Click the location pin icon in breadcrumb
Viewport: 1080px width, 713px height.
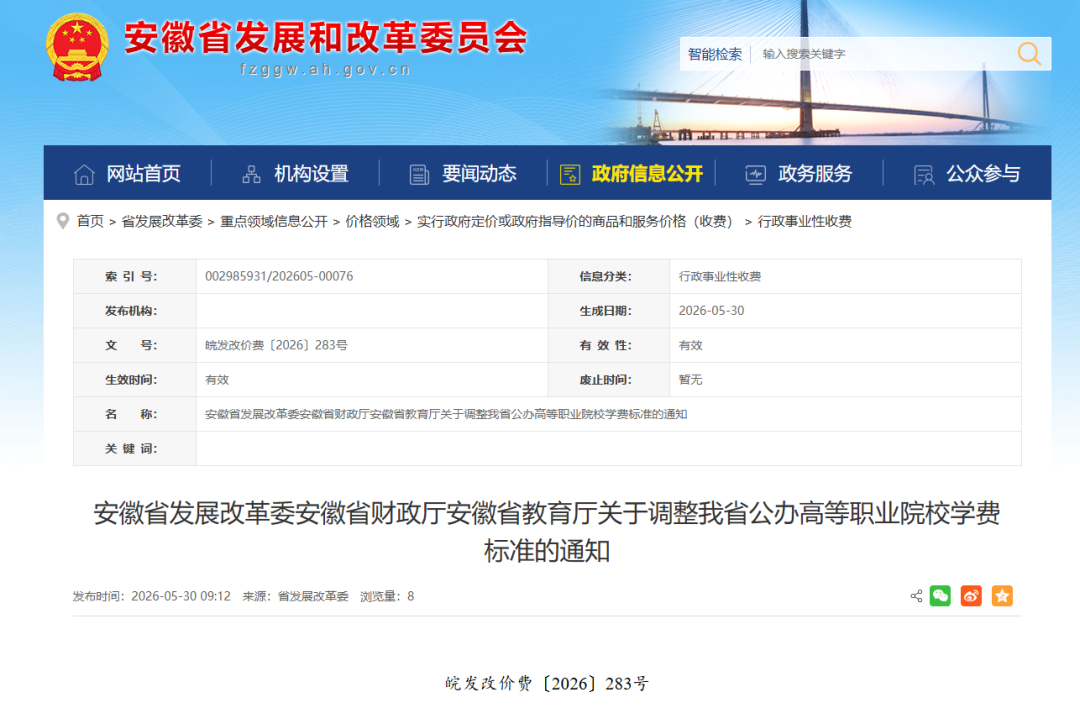click(63, 221)
